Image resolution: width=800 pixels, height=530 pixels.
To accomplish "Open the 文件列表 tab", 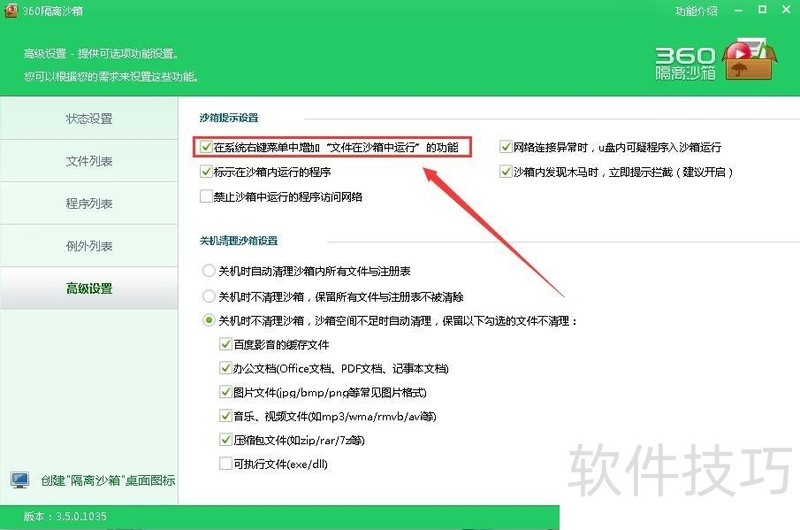I will point(89,161).
